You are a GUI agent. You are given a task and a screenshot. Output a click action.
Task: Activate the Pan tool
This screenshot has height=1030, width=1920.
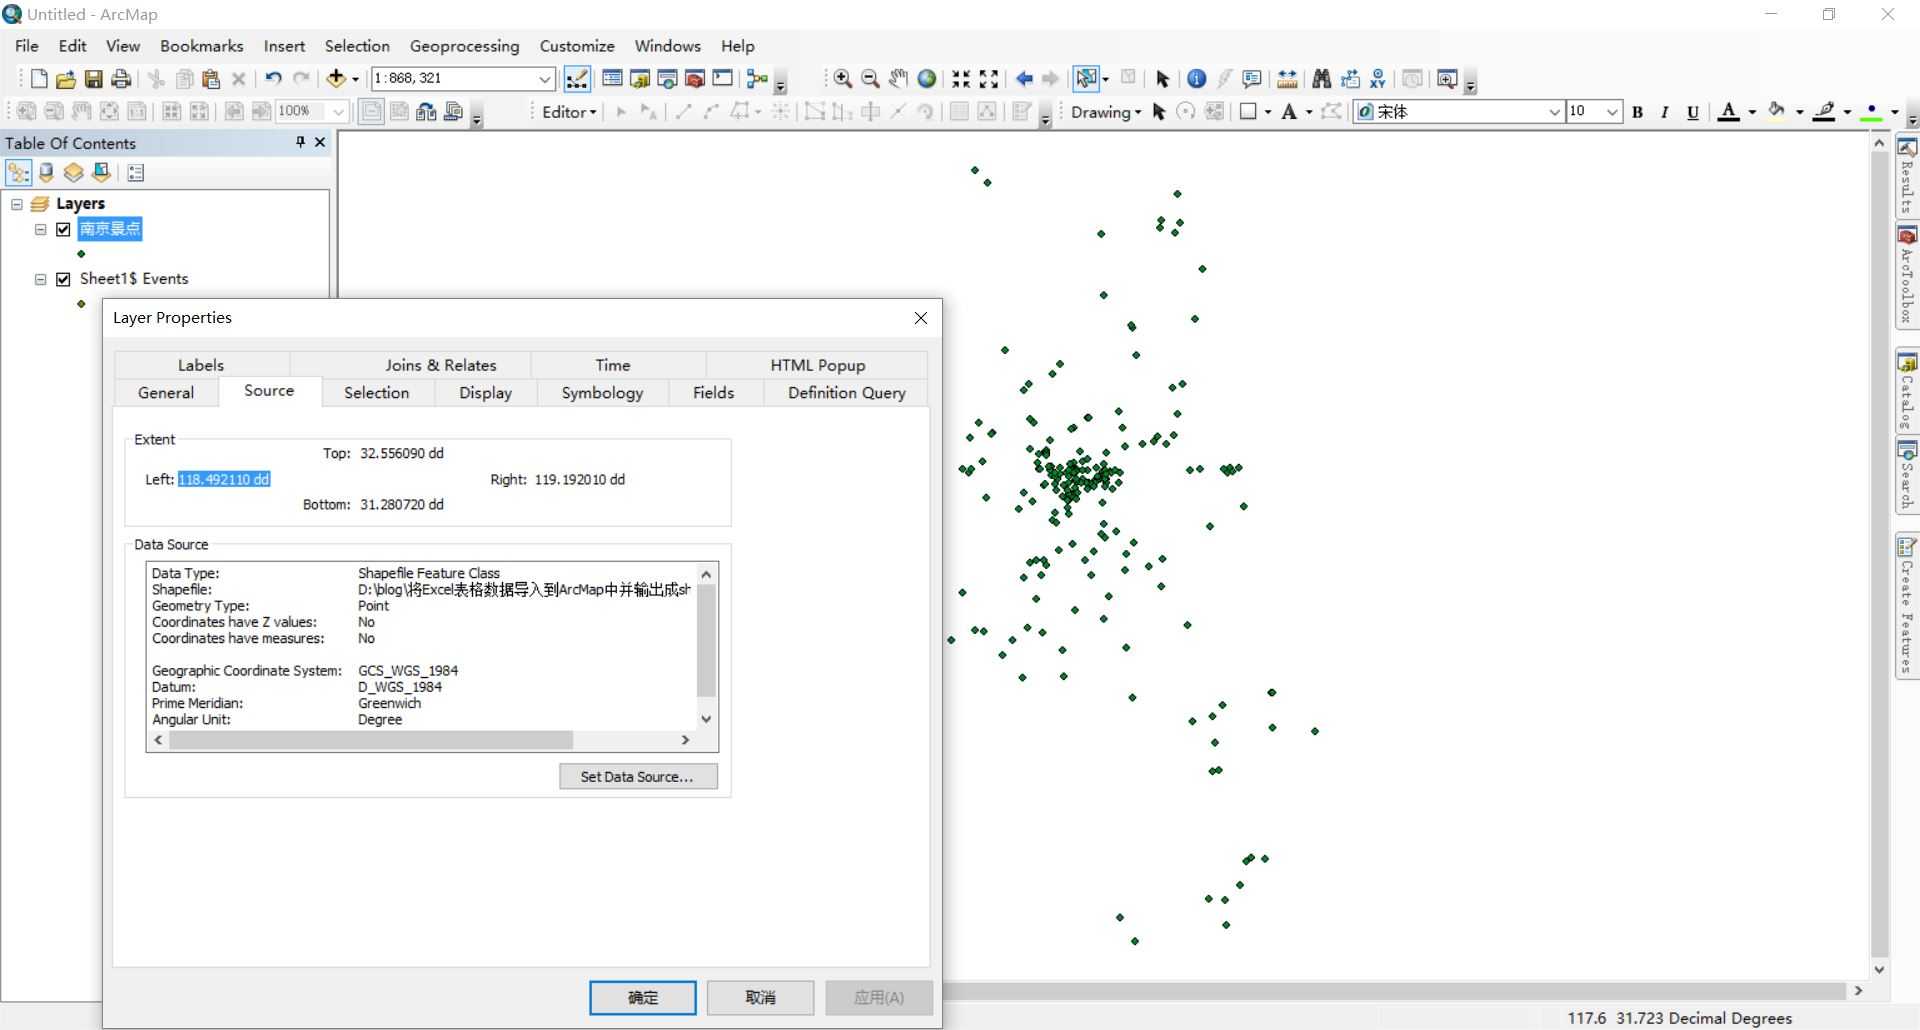(x=897, y=79)
